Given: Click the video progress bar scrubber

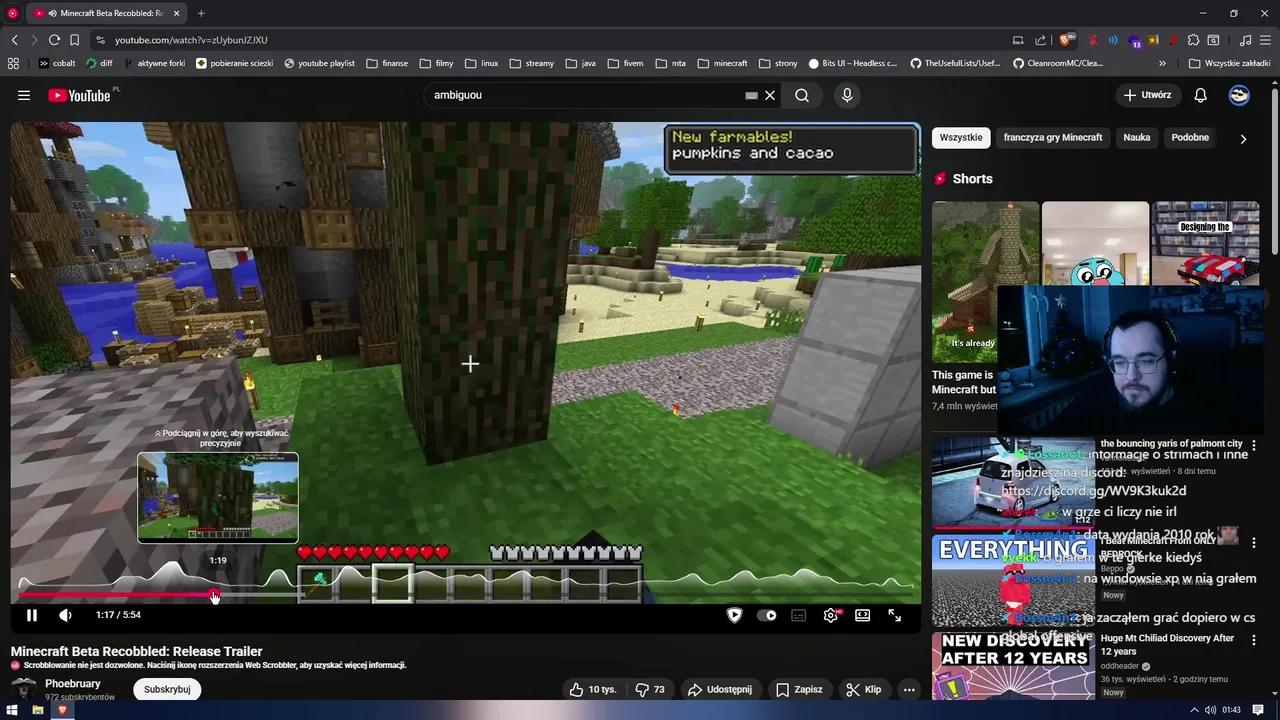Looking at the screenshot, I should coord(214,595).
